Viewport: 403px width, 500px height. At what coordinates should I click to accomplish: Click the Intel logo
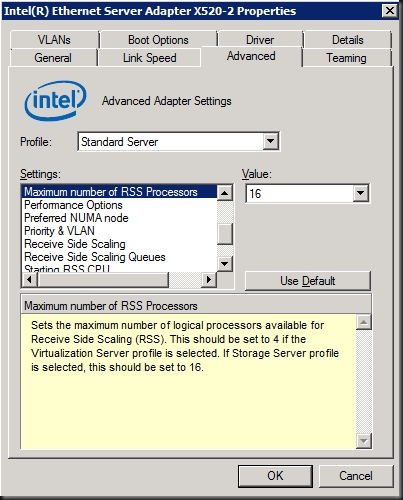point(55,101)
